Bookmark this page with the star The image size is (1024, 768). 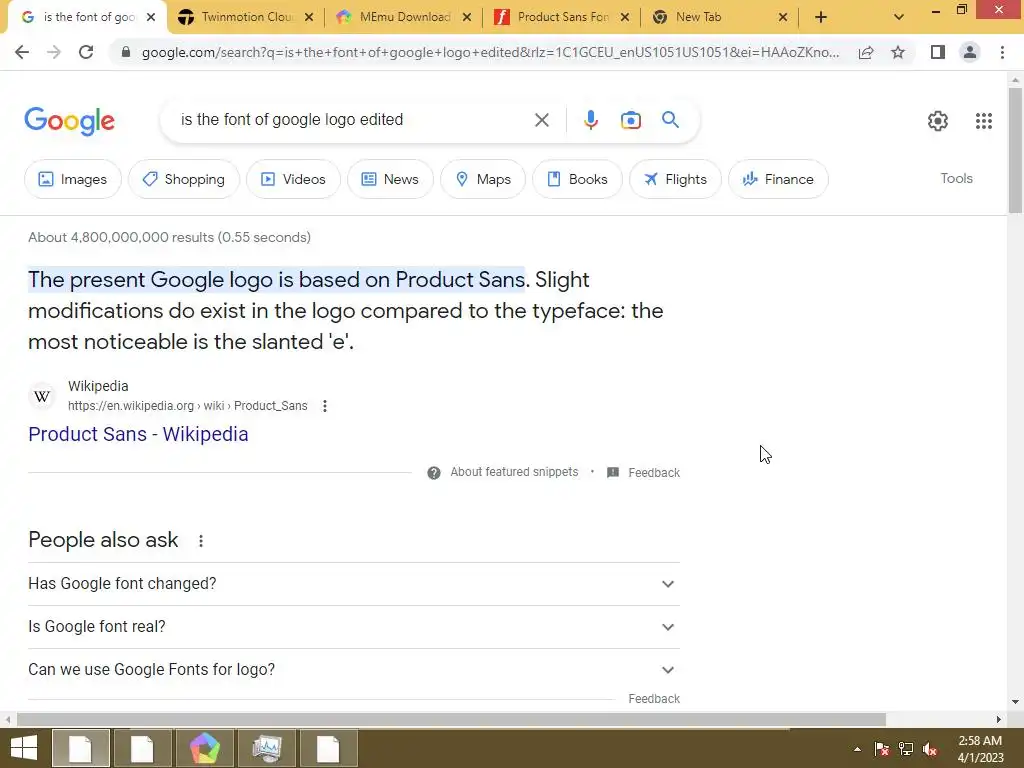click(x=898, y=52)
